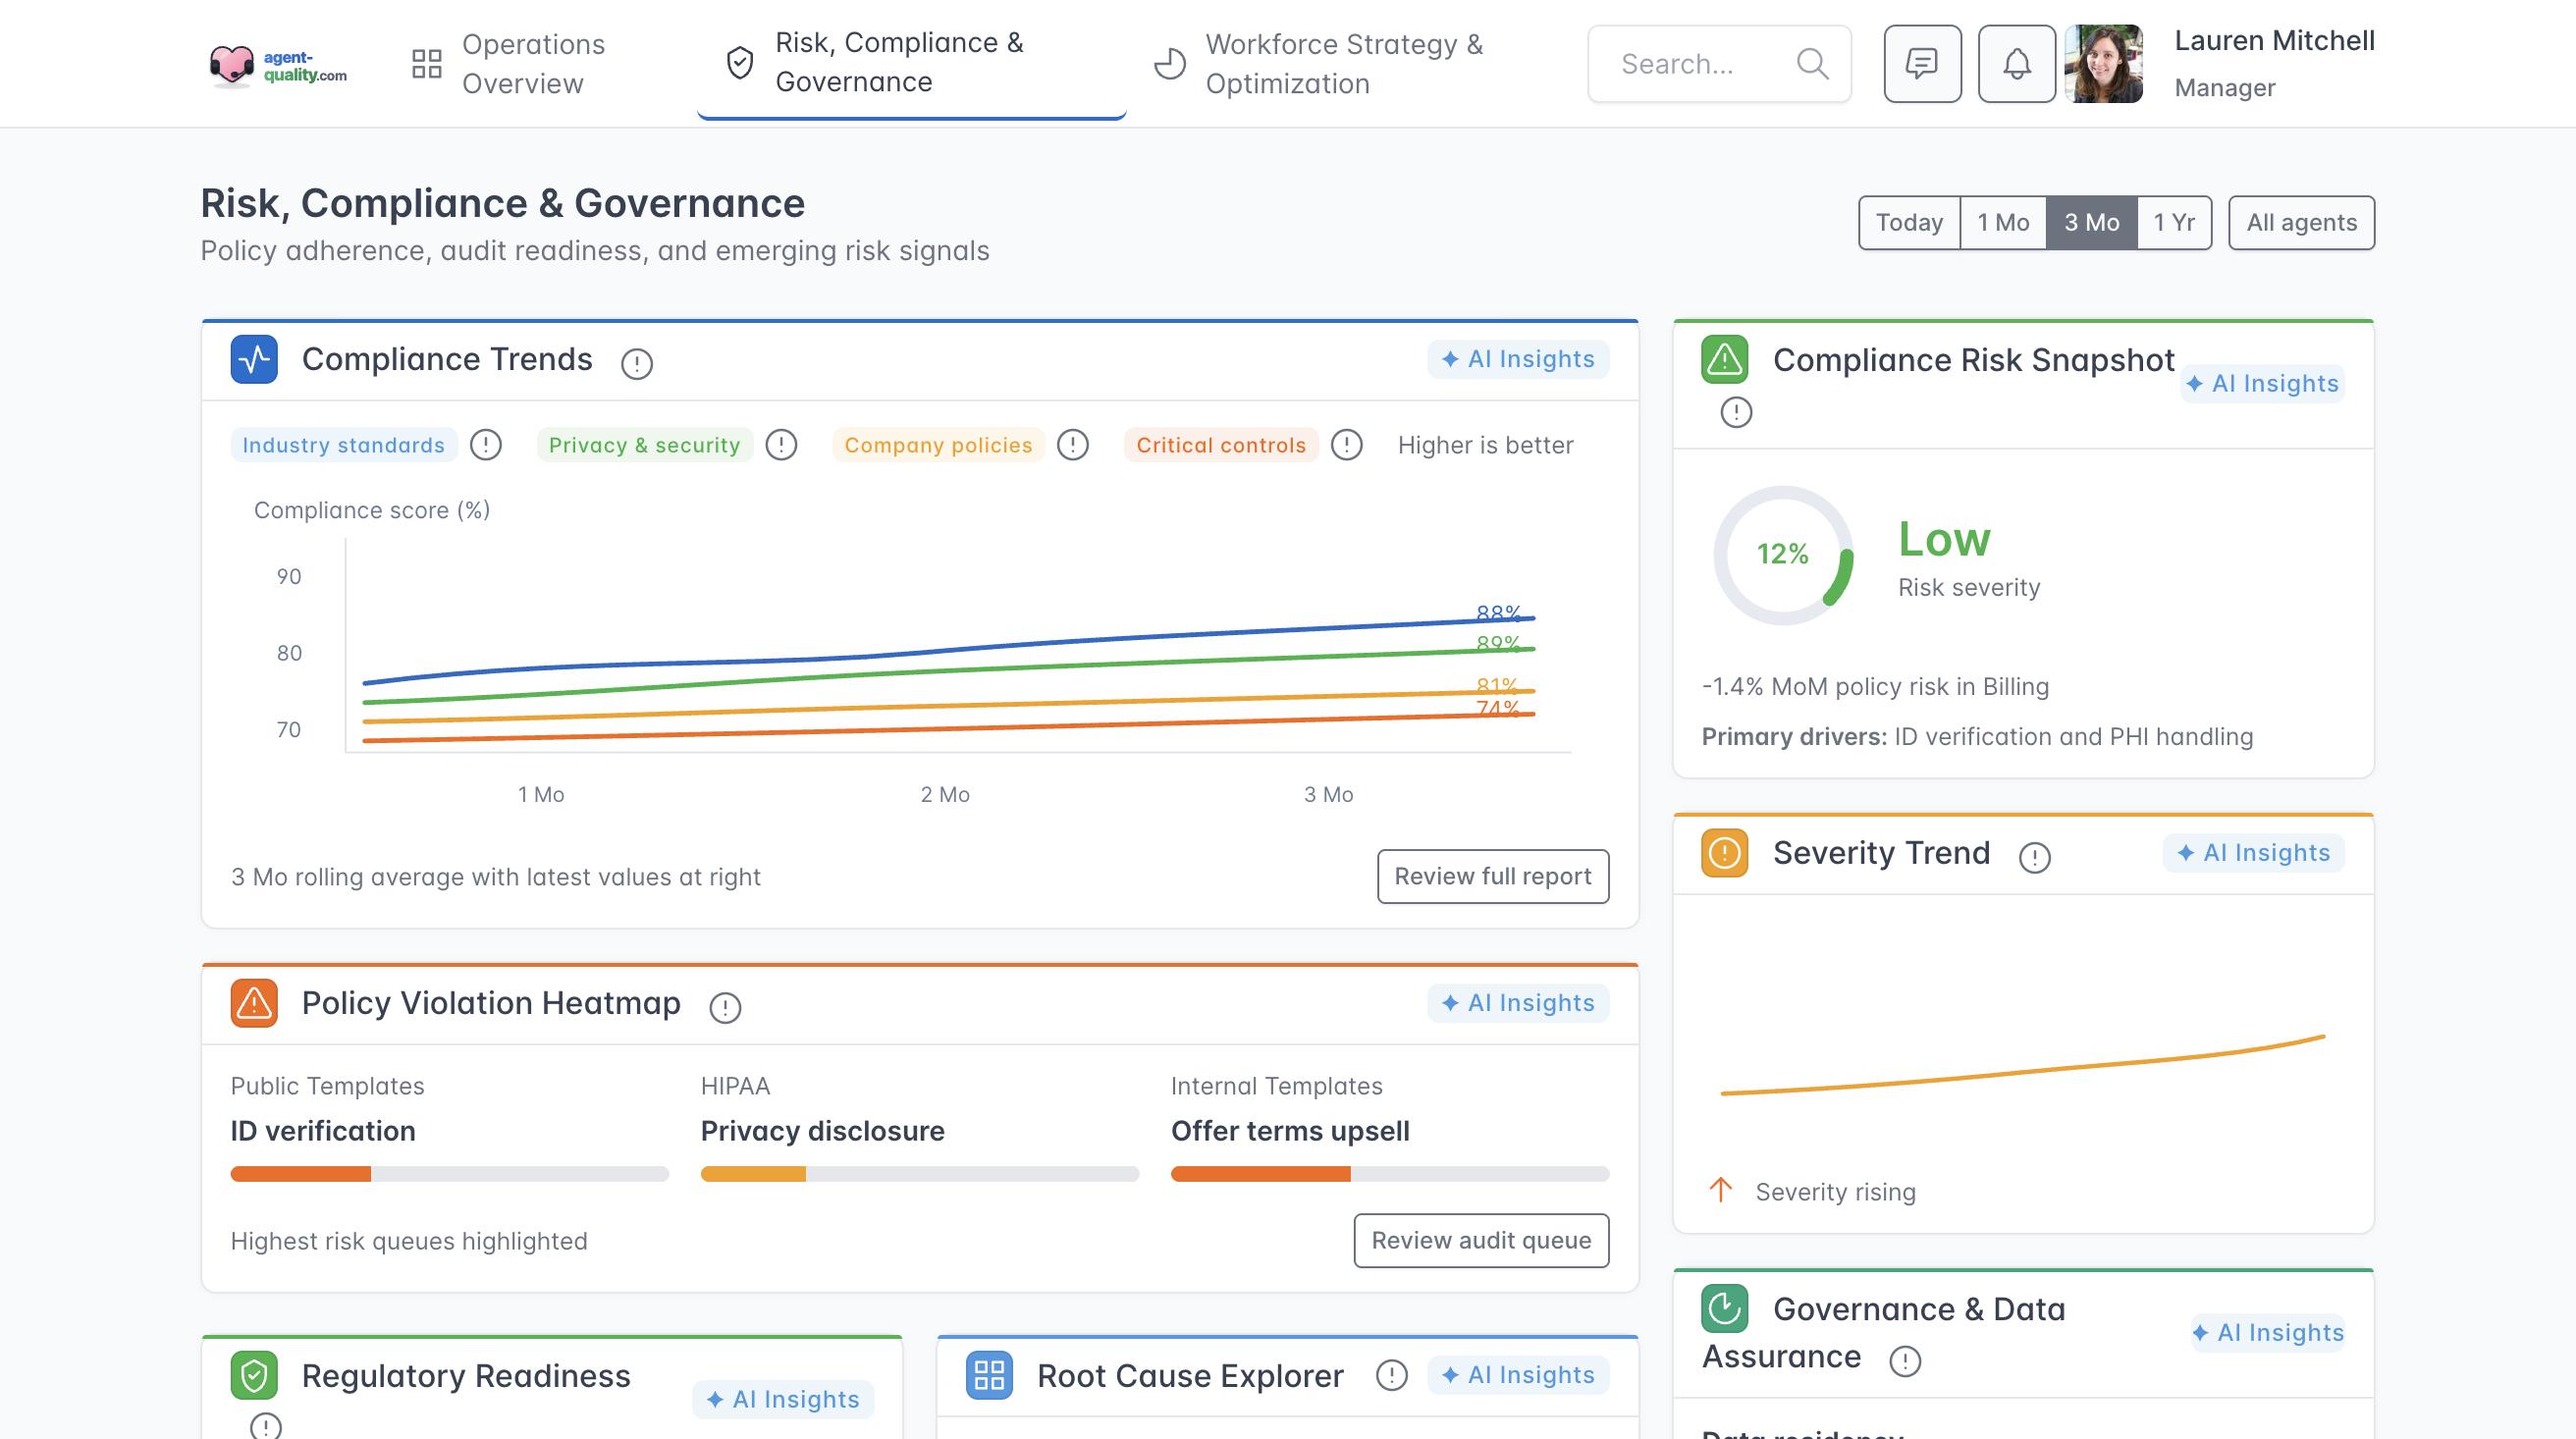Toggle the Privacy & security series chip
This screenshot has height=1439, width=2576.
click(x=644, y=445)
